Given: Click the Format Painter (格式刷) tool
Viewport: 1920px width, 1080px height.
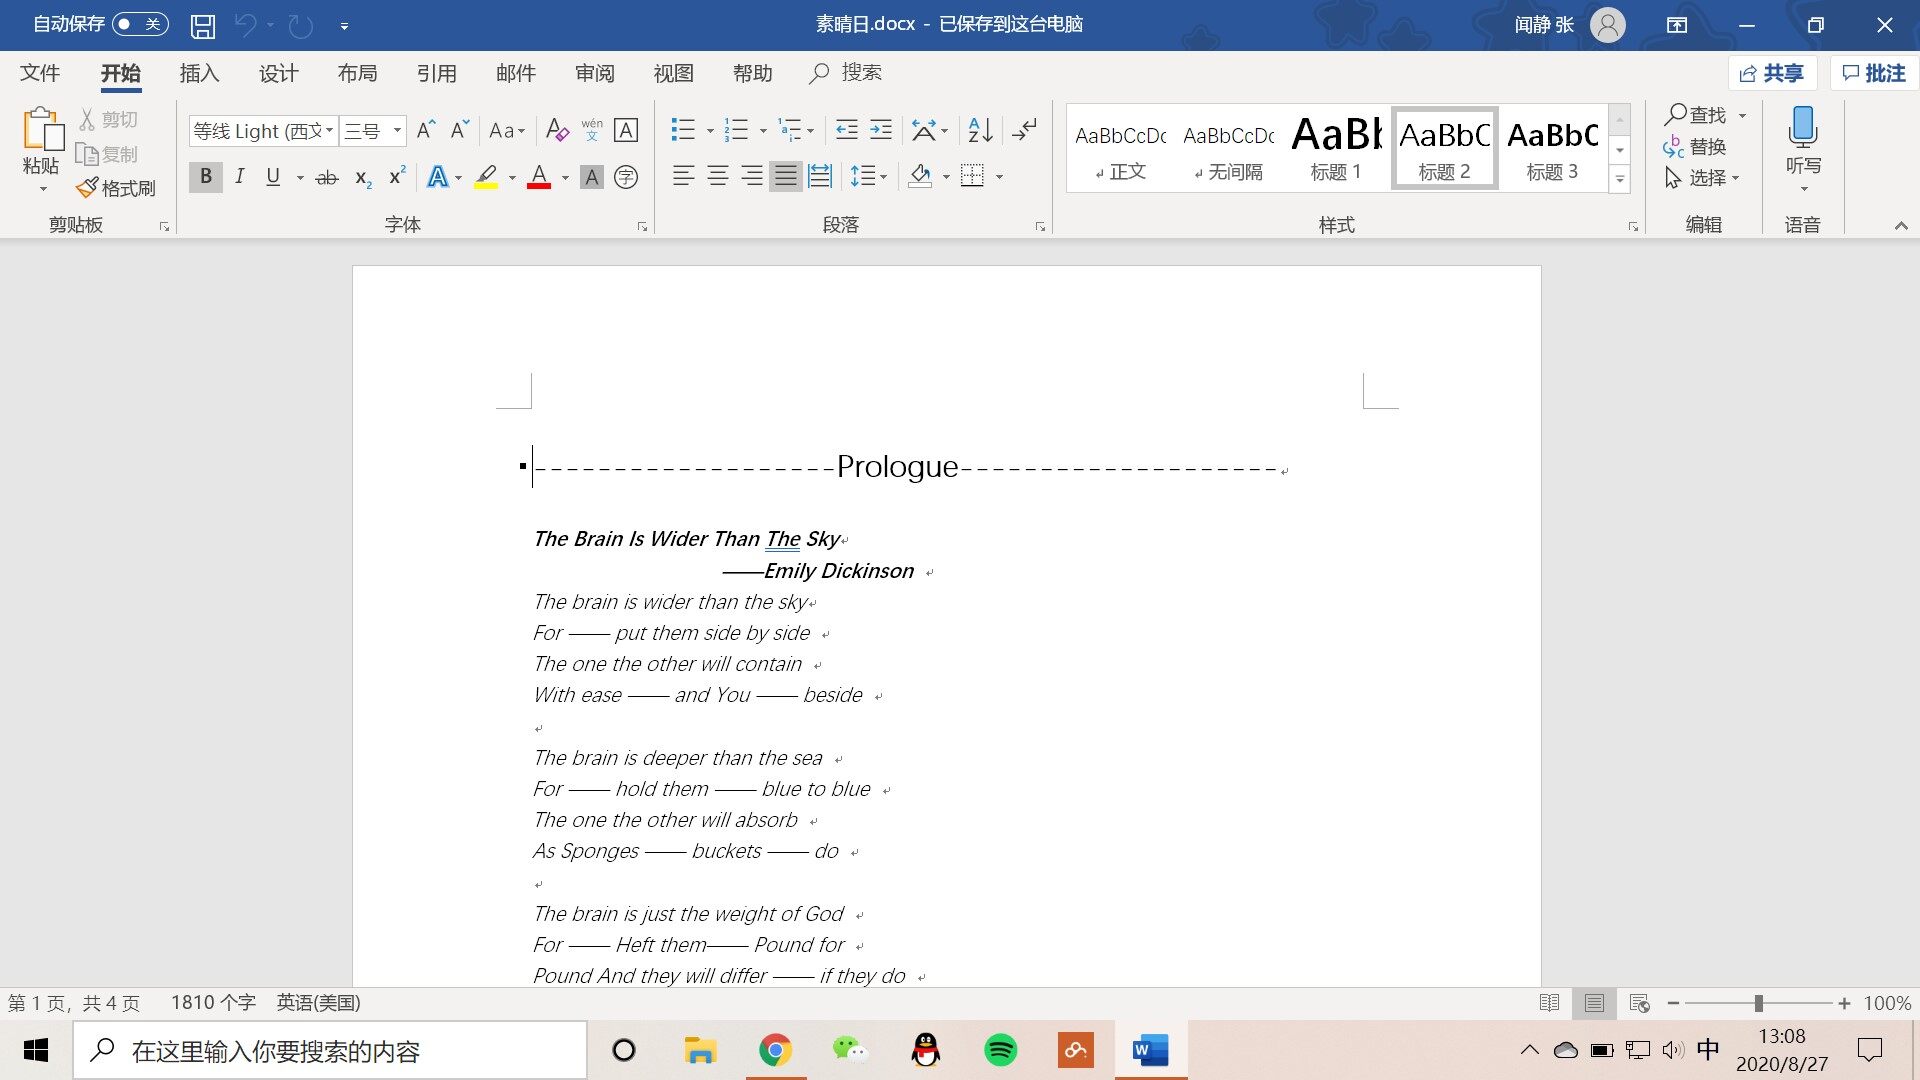Looking at the screenshot, I should (117, 188).
